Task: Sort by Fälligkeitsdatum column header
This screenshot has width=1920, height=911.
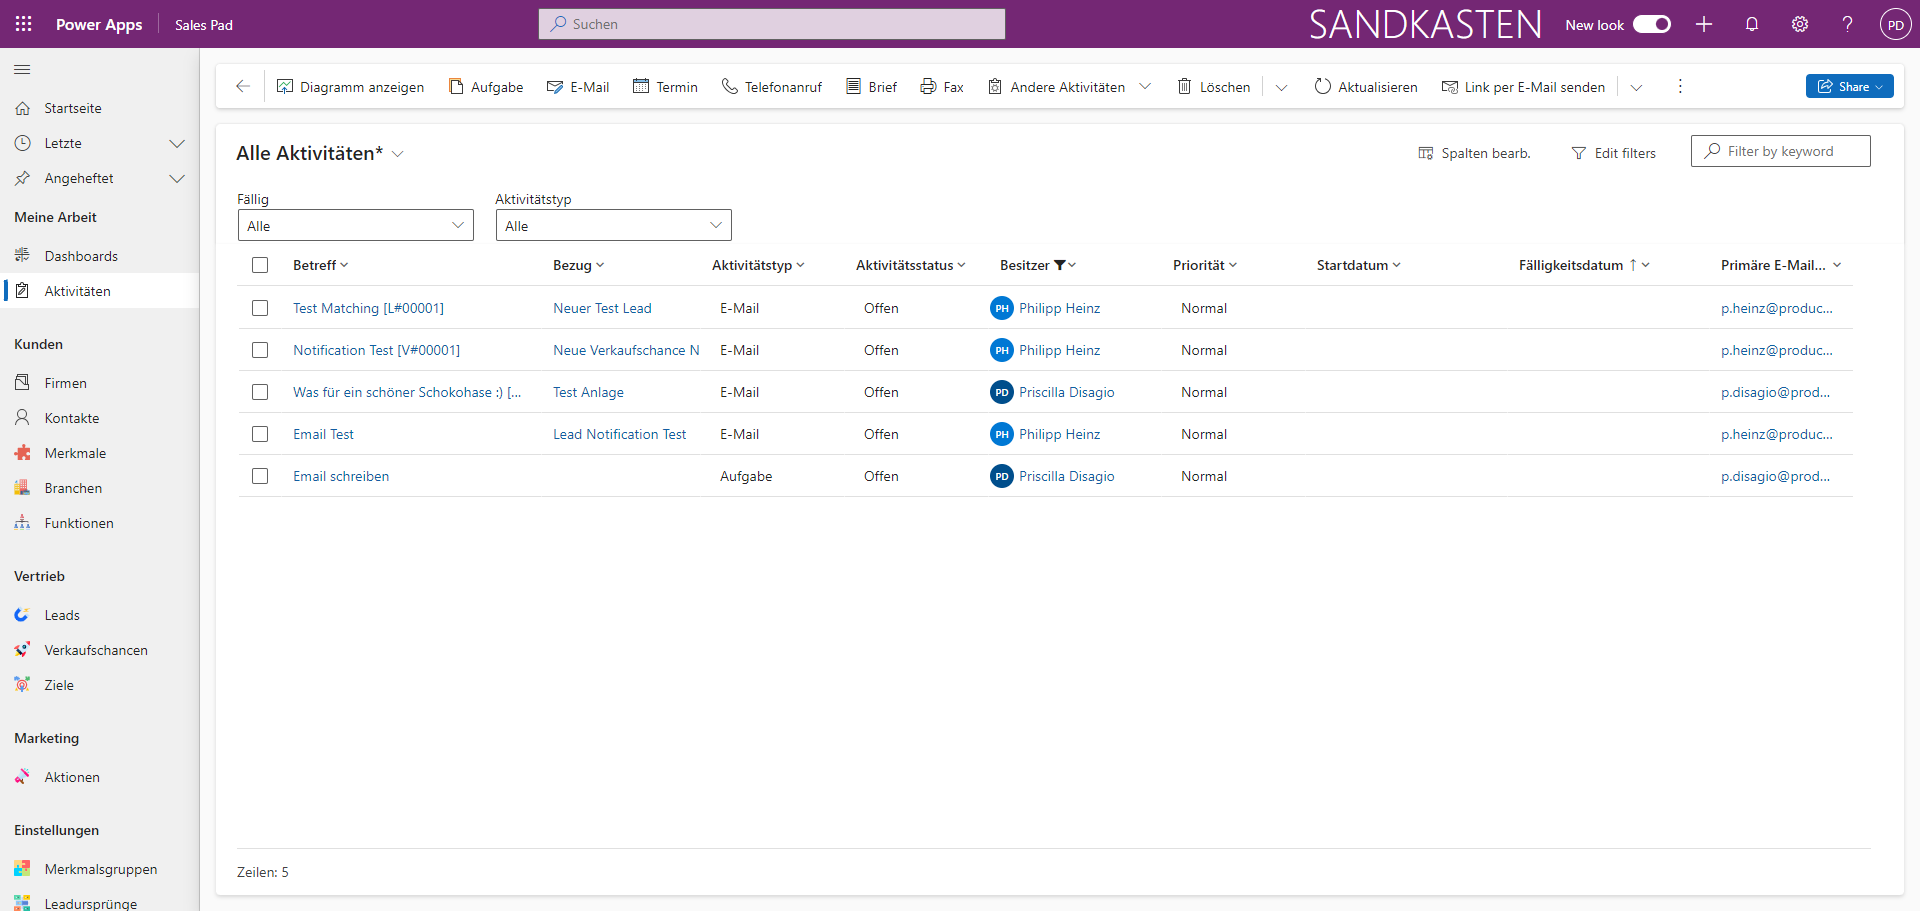Action: click(x=1584, y=265)
